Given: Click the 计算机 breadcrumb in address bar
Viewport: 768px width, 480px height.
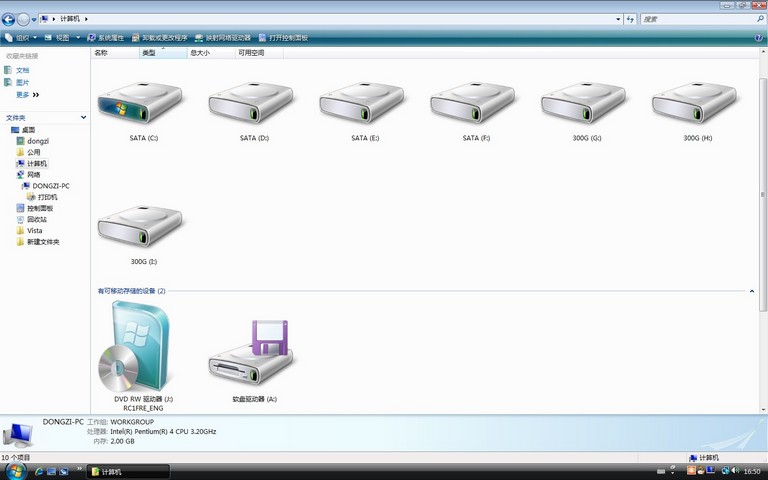Looking at the screenshot, I should click(x=70, y=19).
